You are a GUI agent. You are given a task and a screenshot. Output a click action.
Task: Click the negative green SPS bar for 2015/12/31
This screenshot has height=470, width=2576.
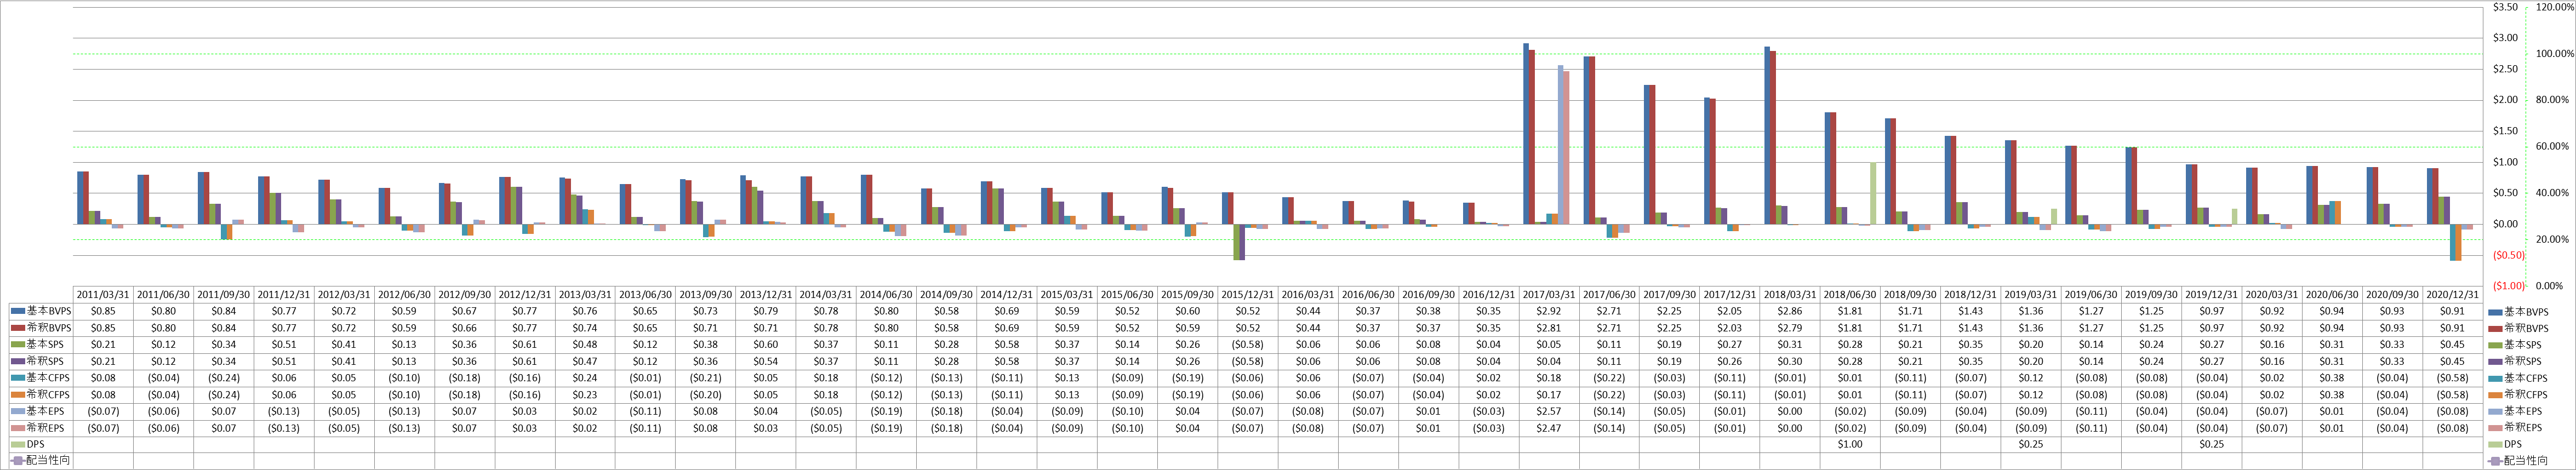(1237, 242)
